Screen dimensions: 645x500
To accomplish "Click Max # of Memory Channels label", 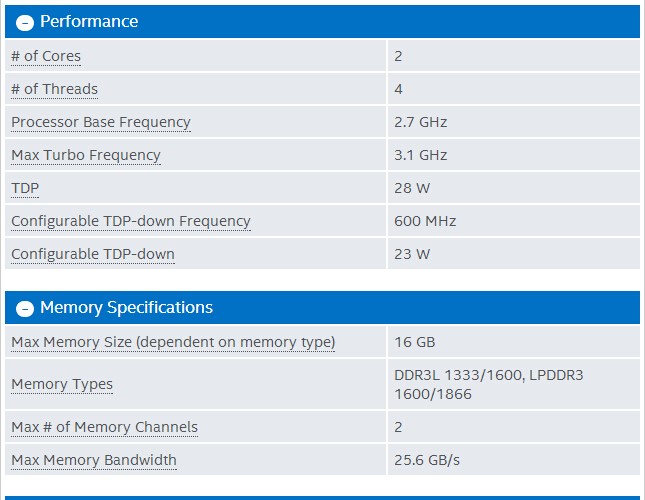I will coord(104,427).
